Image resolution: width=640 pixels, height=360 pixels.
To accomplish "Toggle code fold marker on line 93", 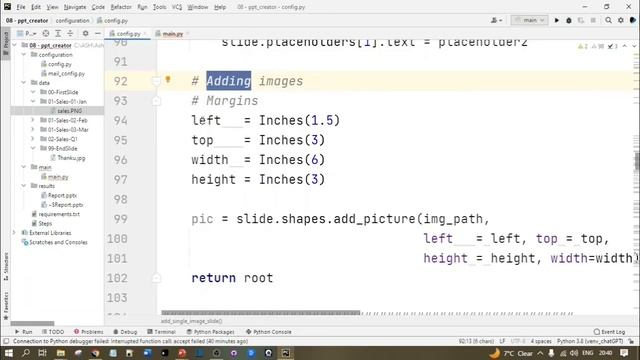I will point(156,101).
